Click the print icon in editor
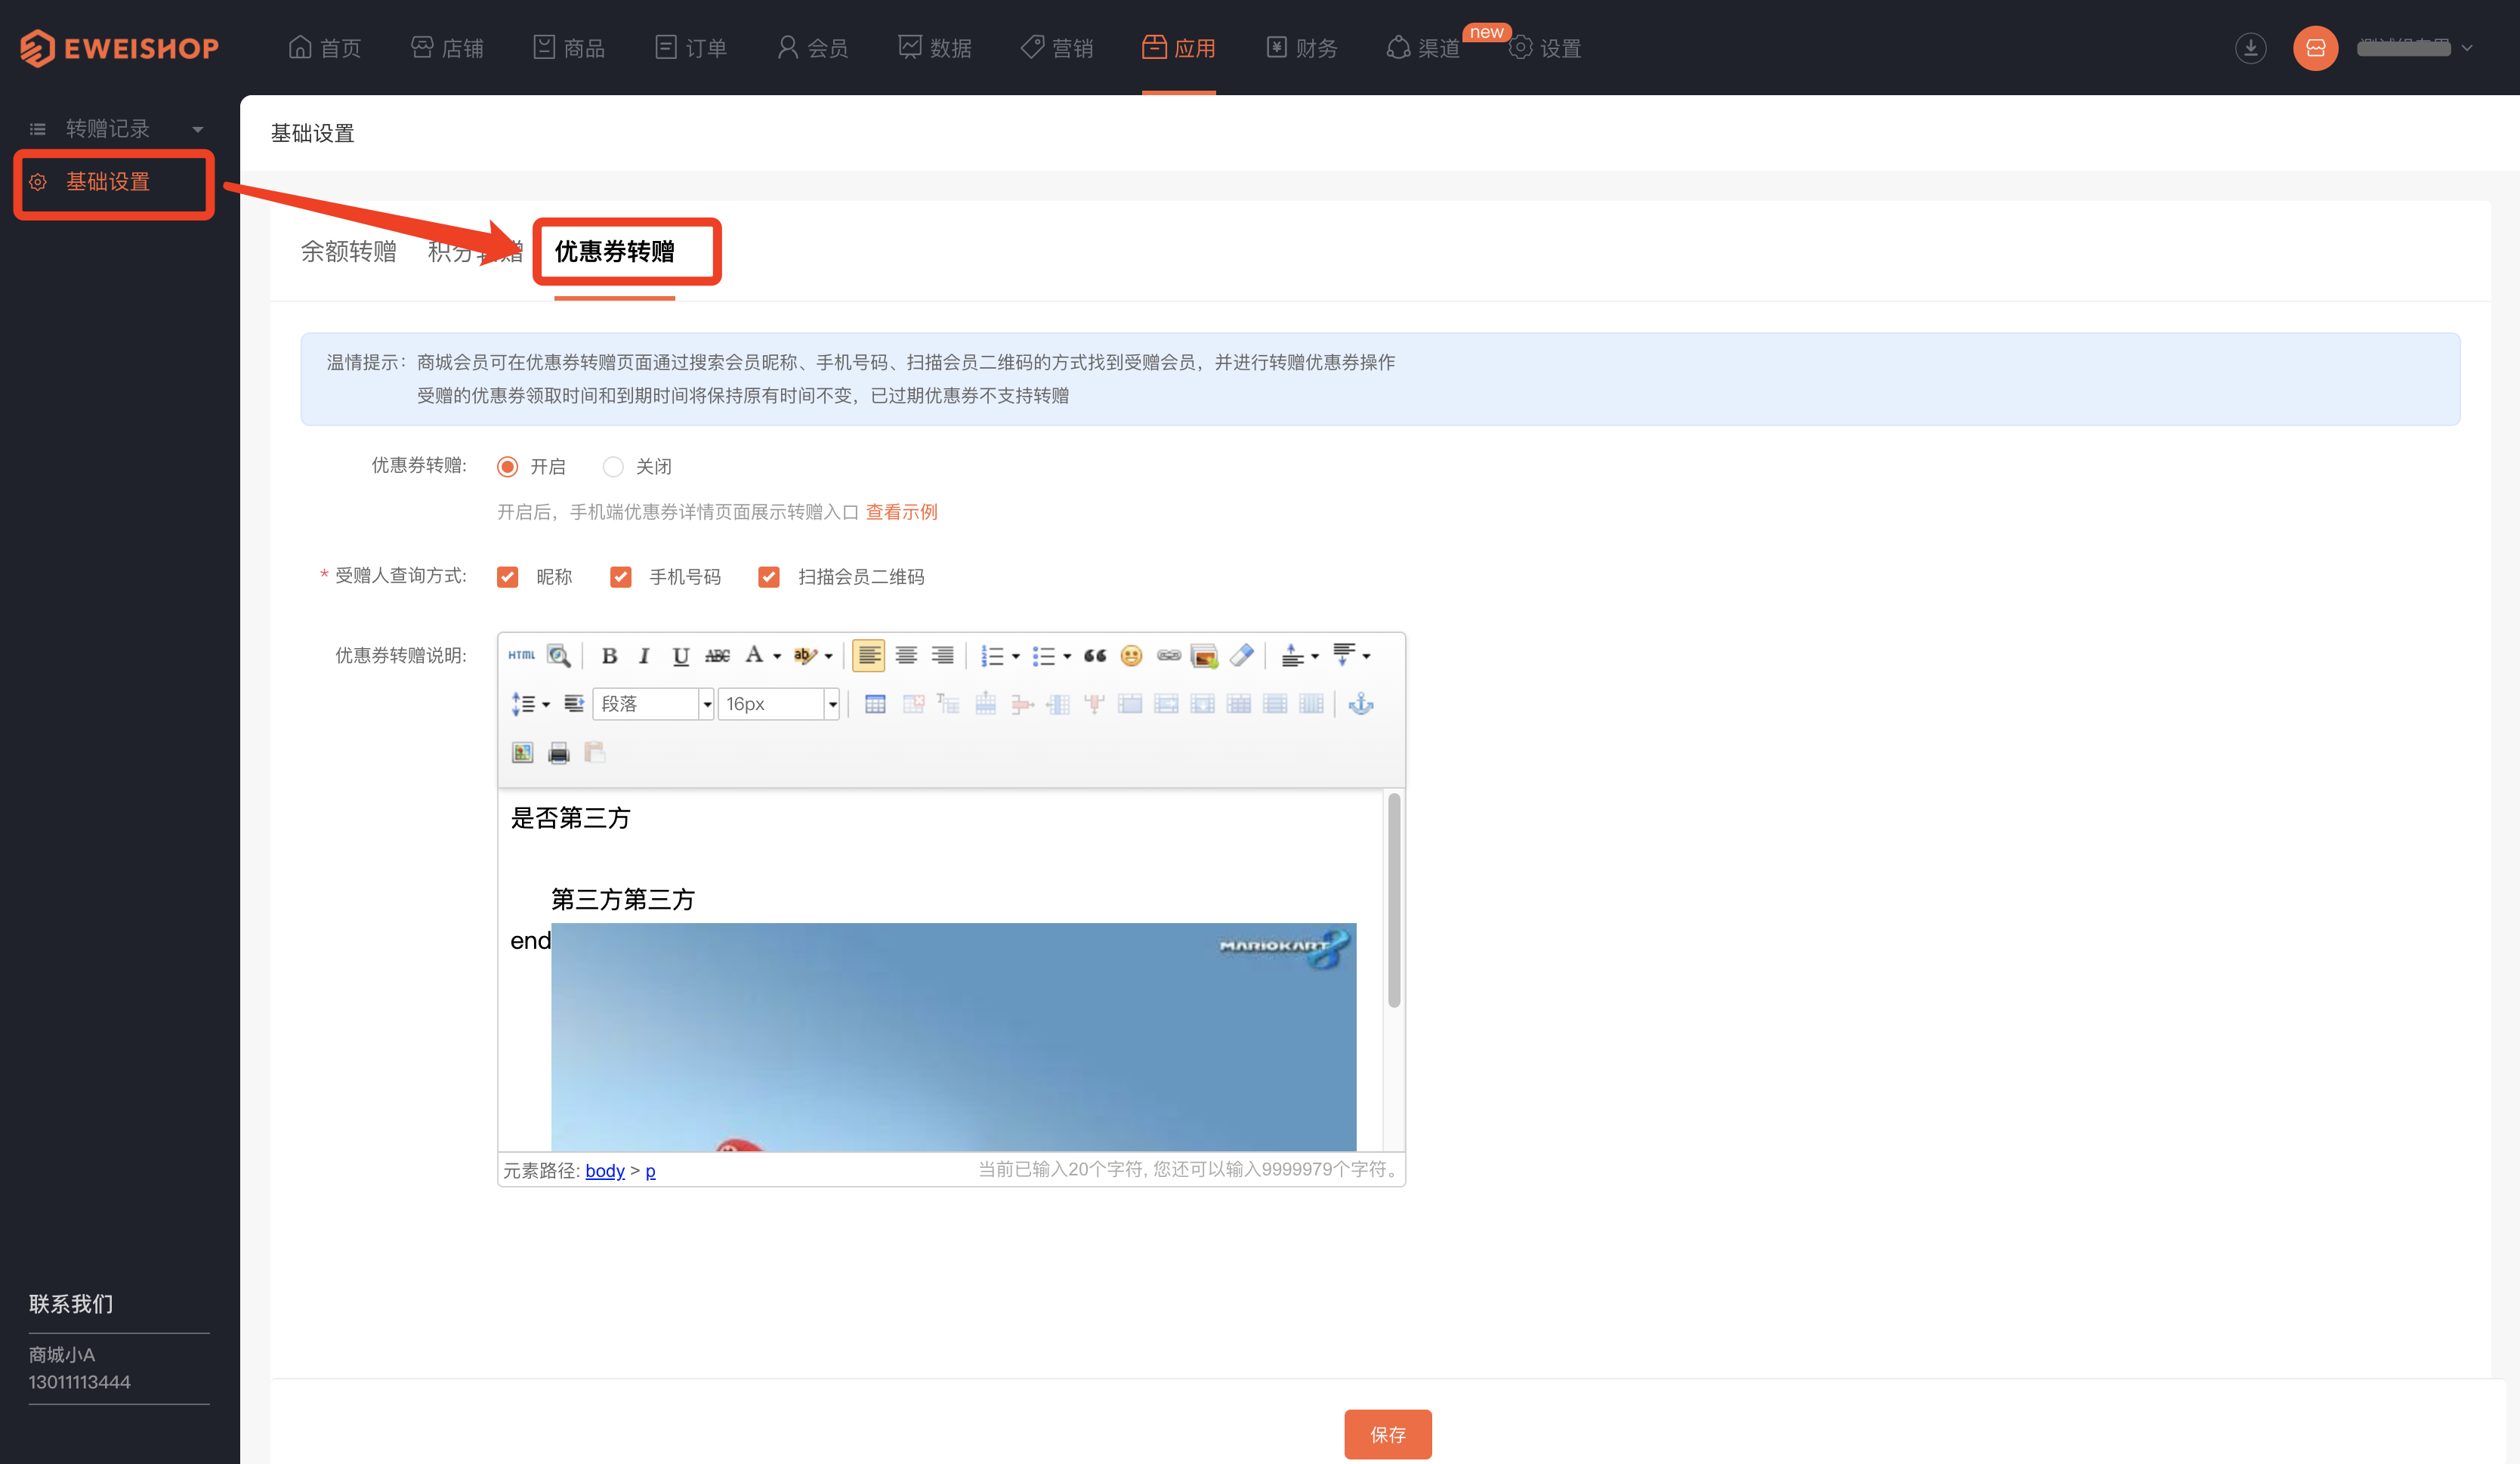This screenshot has height=1464, width=2520. [559, 752]
